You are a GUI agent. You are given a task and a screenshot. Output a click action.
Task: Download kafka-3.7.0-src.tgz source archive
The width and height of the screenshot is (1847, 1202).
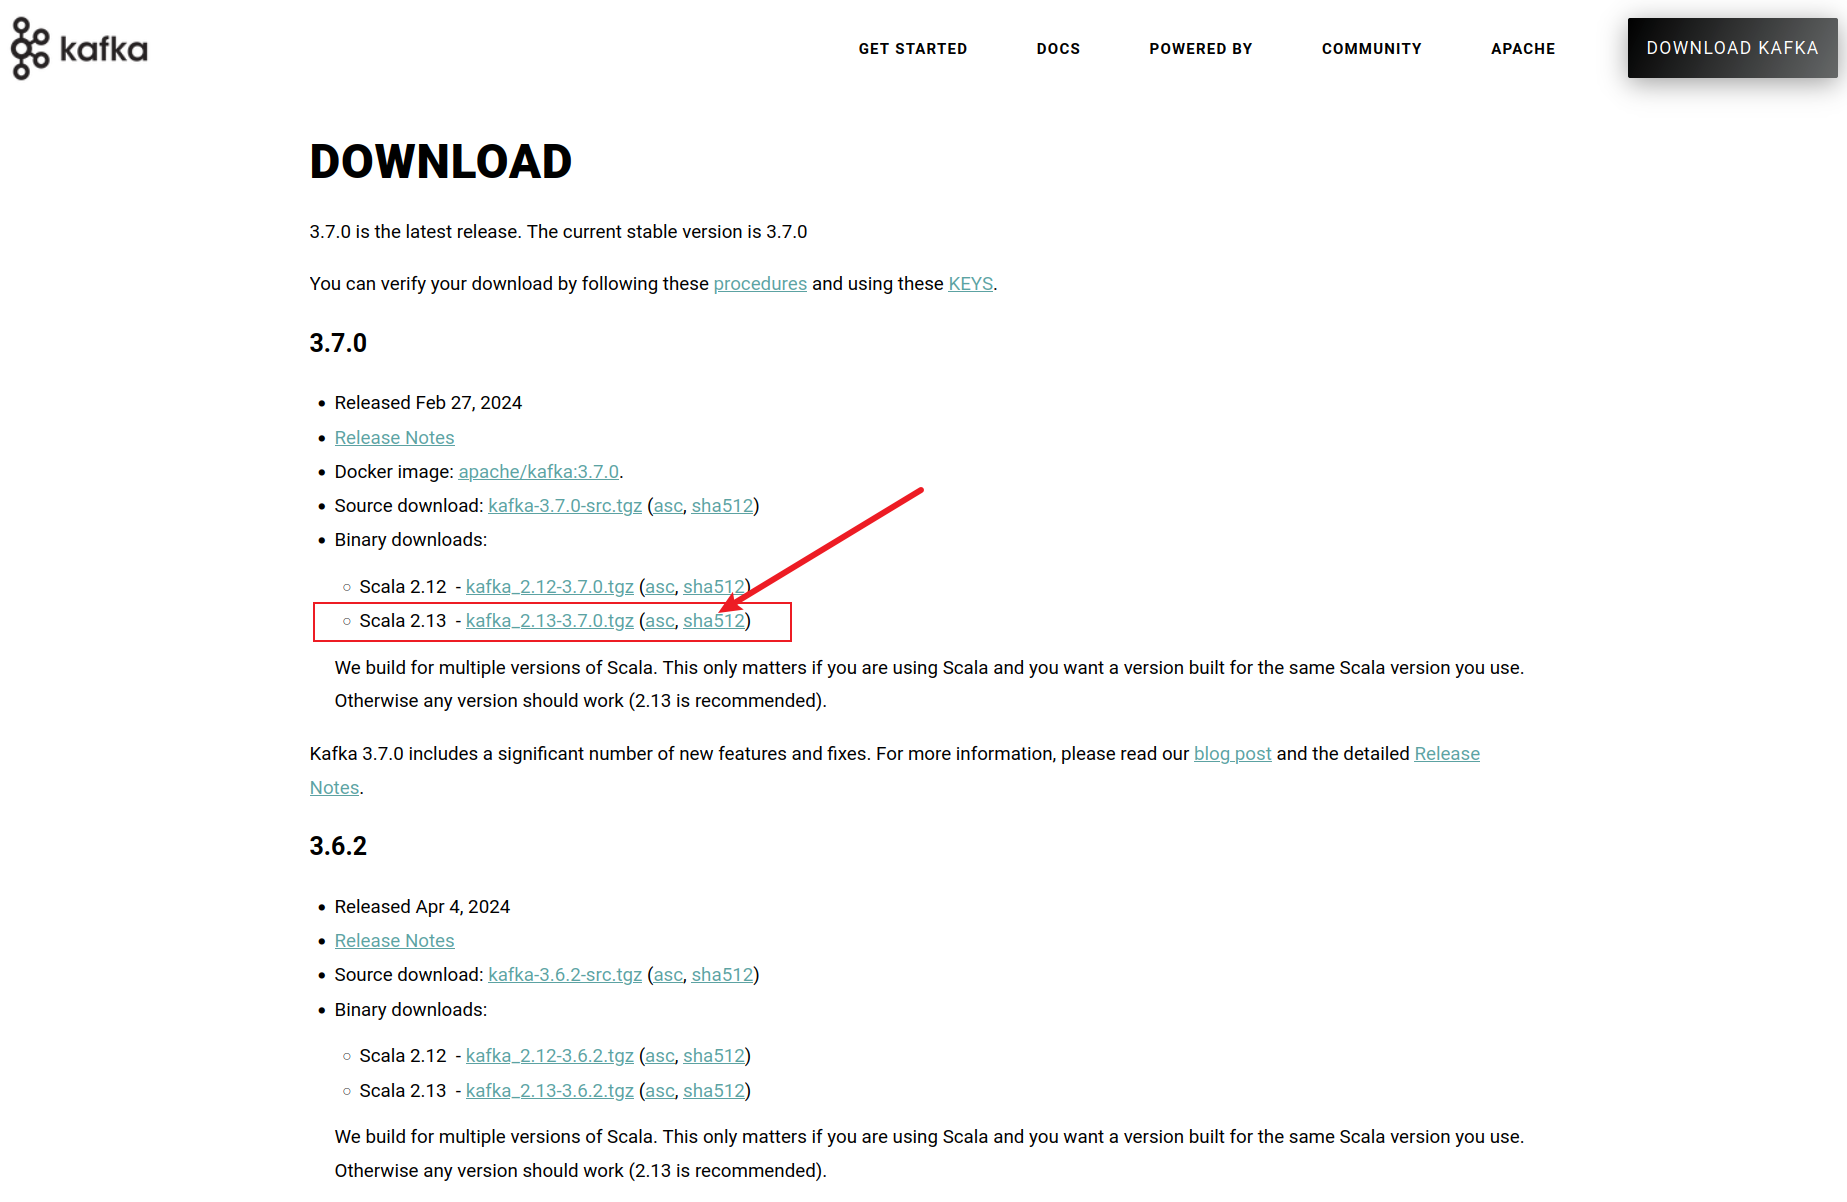pos(565,506)
